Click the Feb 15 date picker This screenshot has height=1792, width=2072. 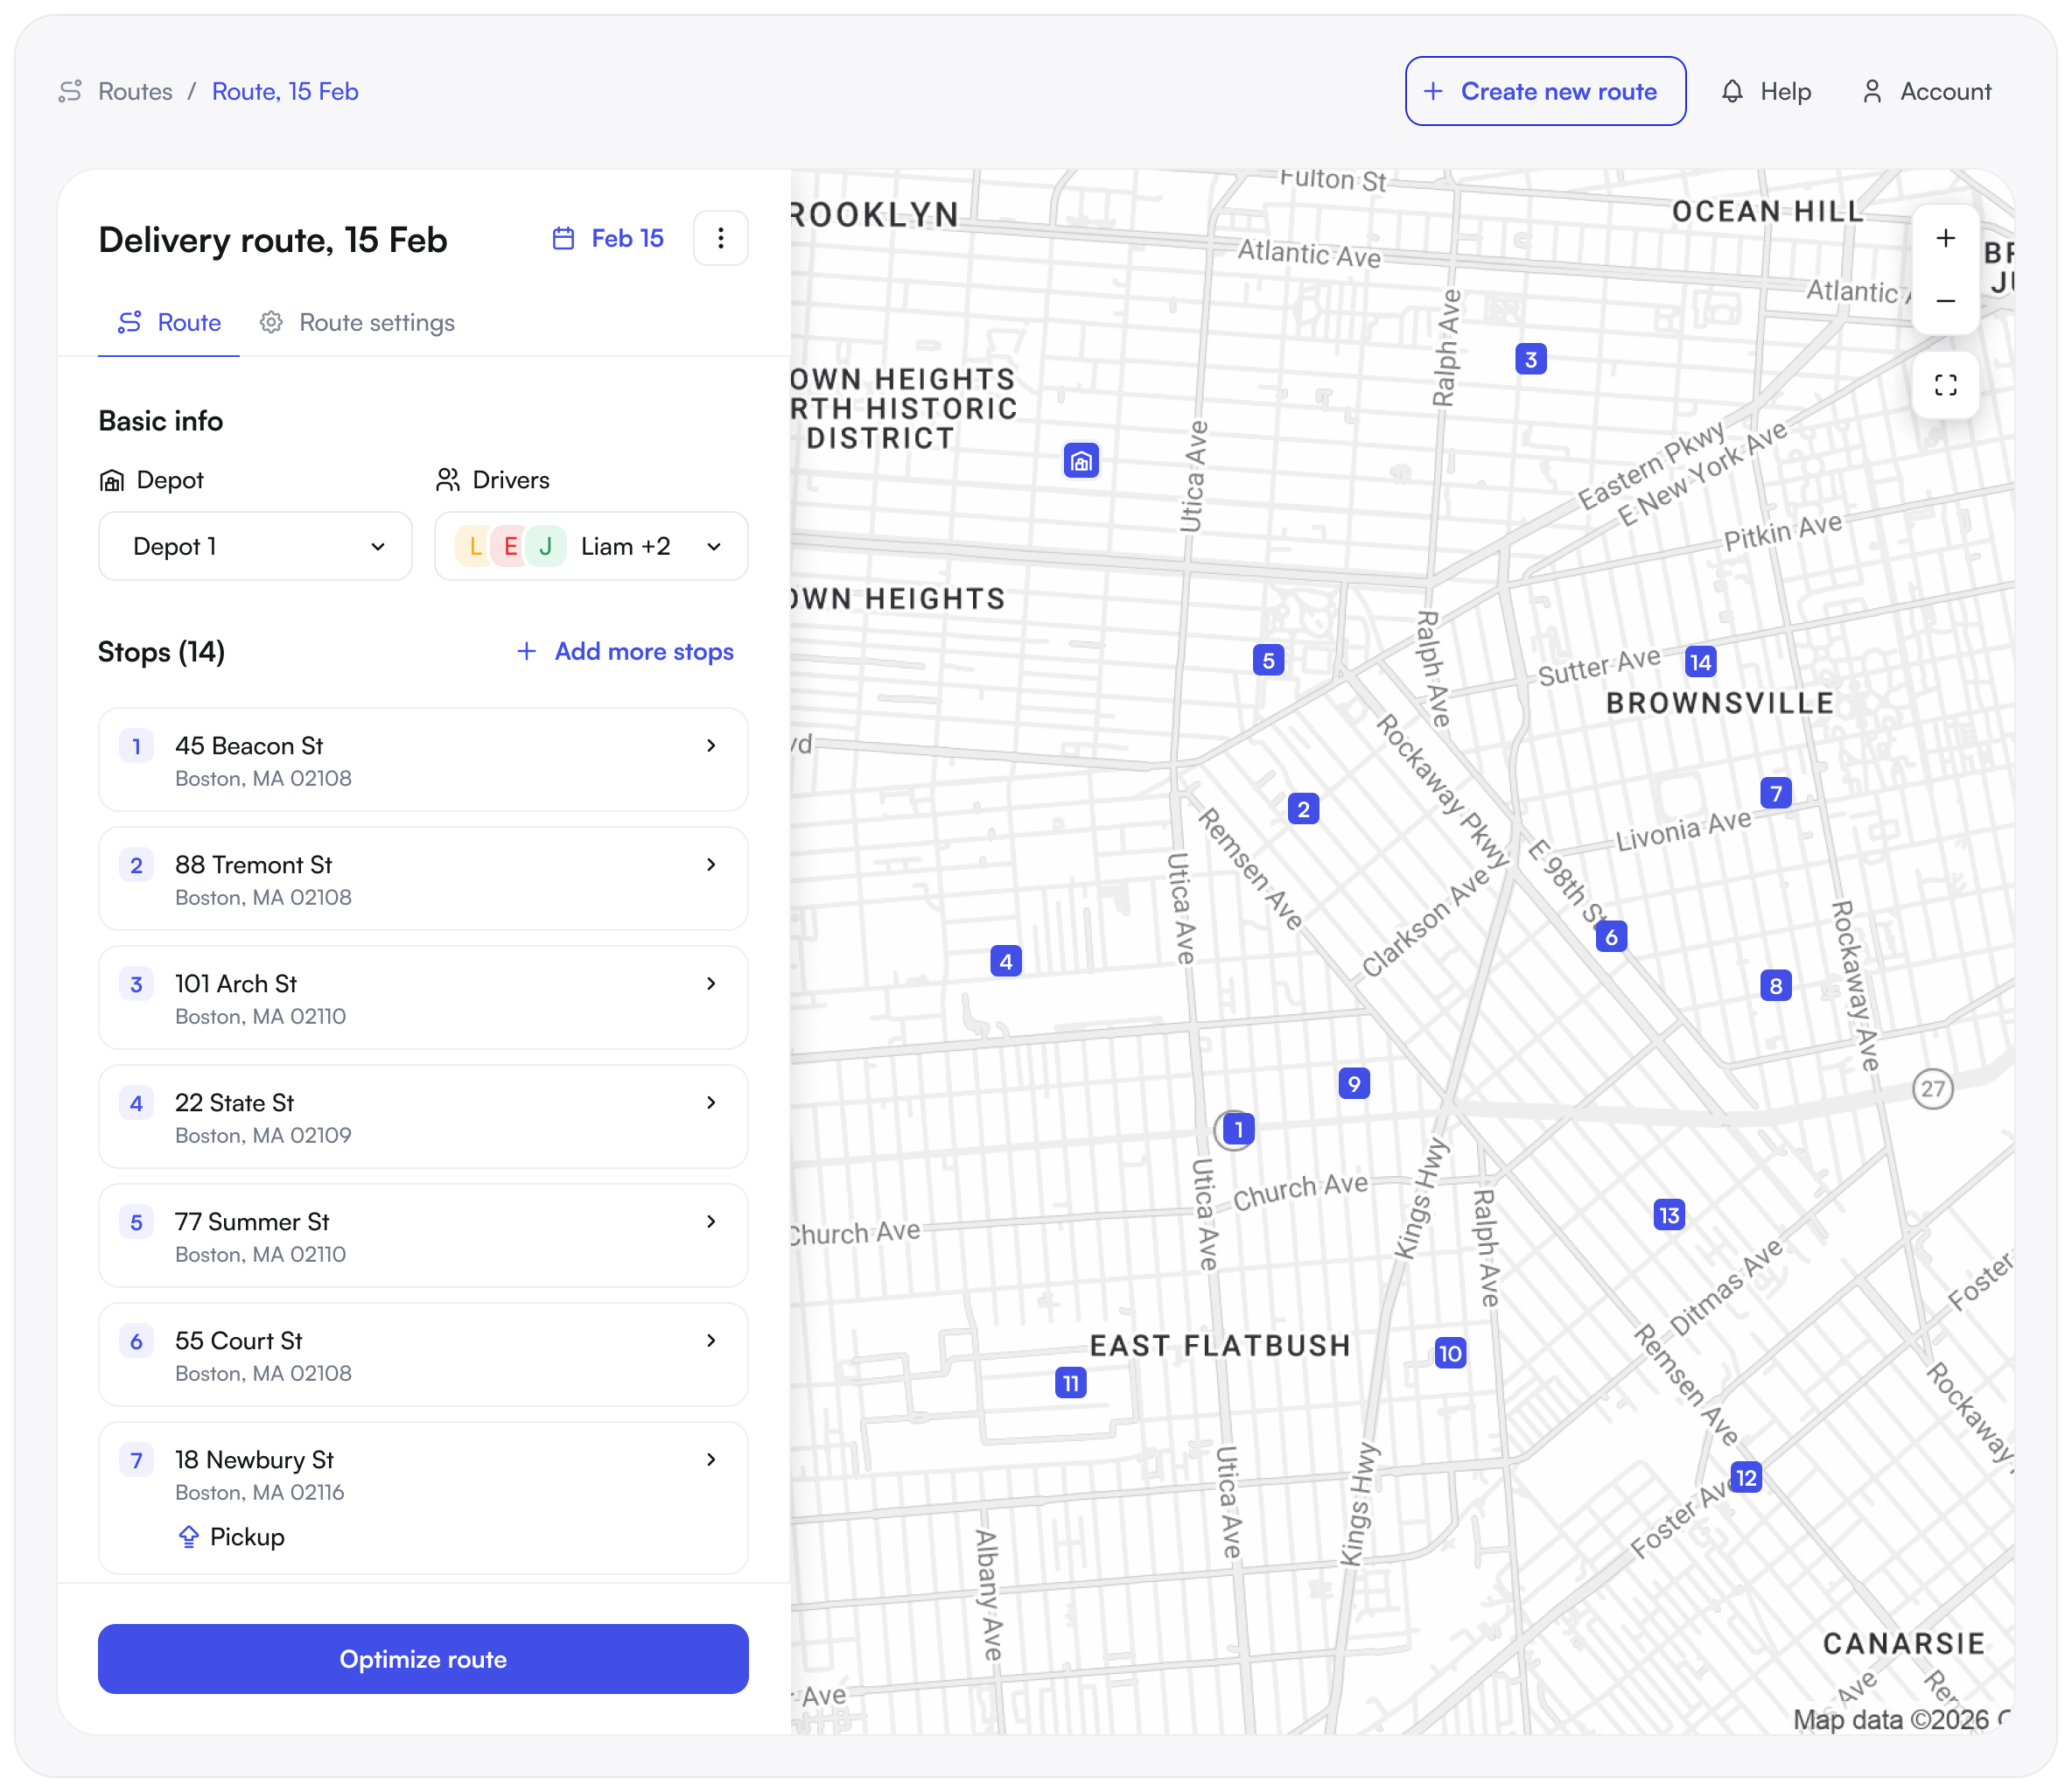pos(608,238)
